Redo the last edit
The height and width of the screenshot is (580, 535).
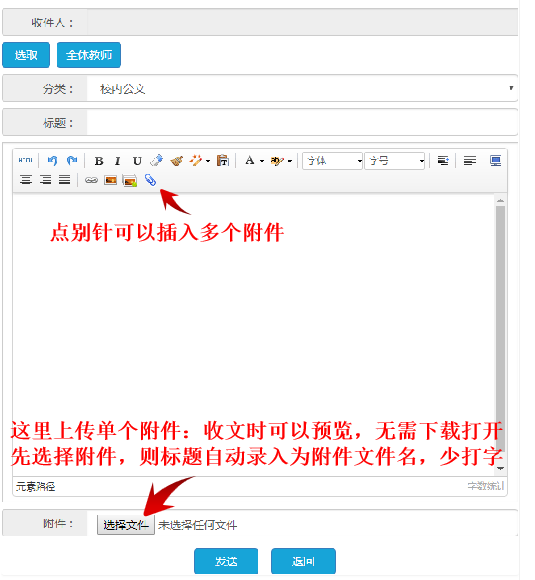coord(72,161)
